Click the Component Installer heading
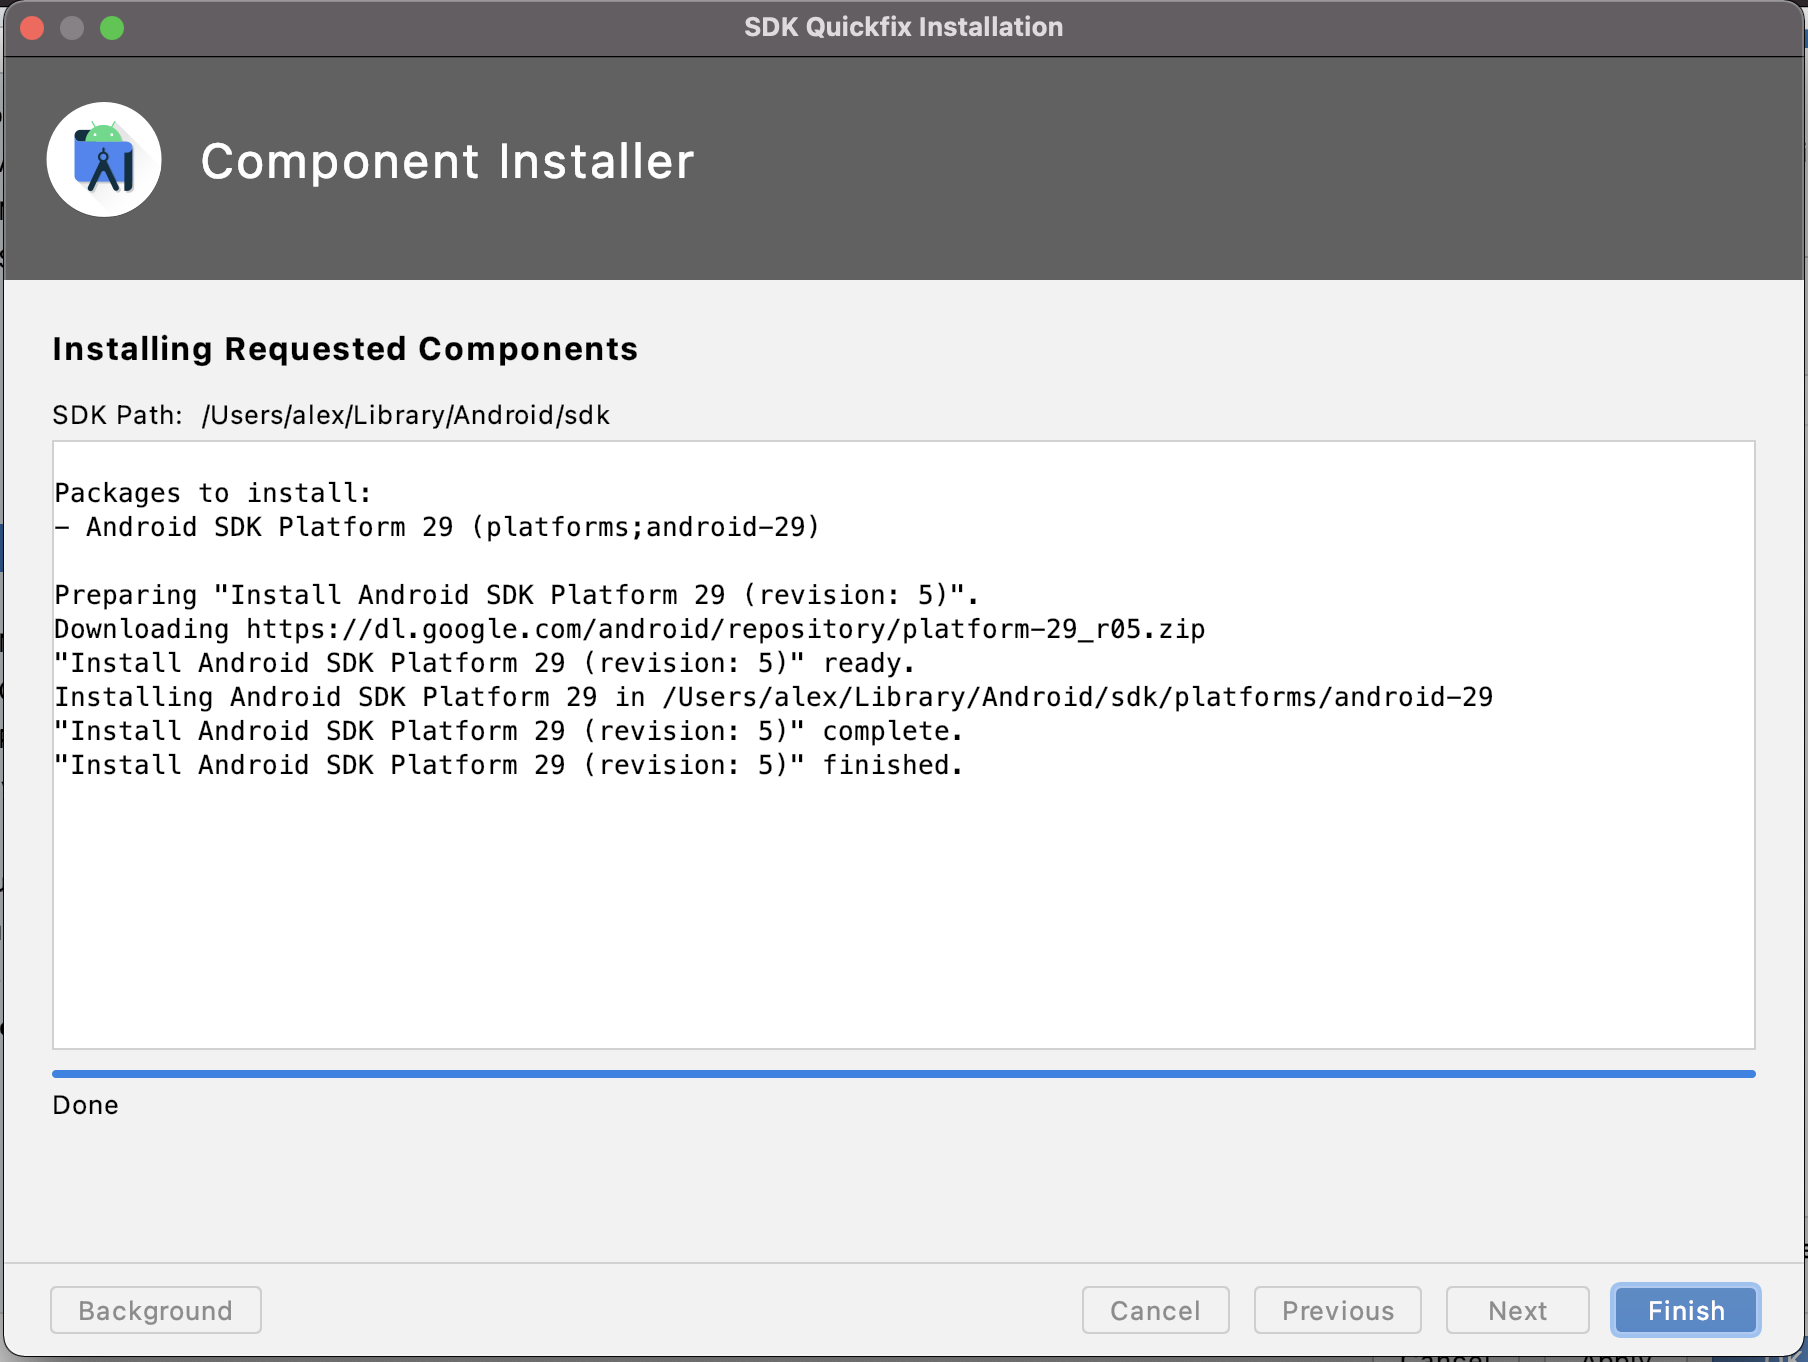1808x1362 pixels. [447, 162]
